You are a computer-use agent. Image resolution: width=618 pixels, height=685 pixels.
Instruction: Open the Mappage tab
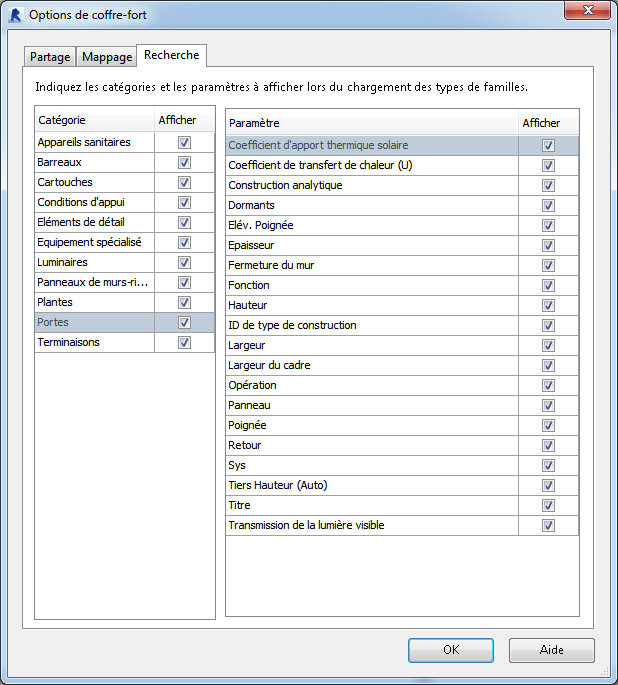click(x=106, y=57)
